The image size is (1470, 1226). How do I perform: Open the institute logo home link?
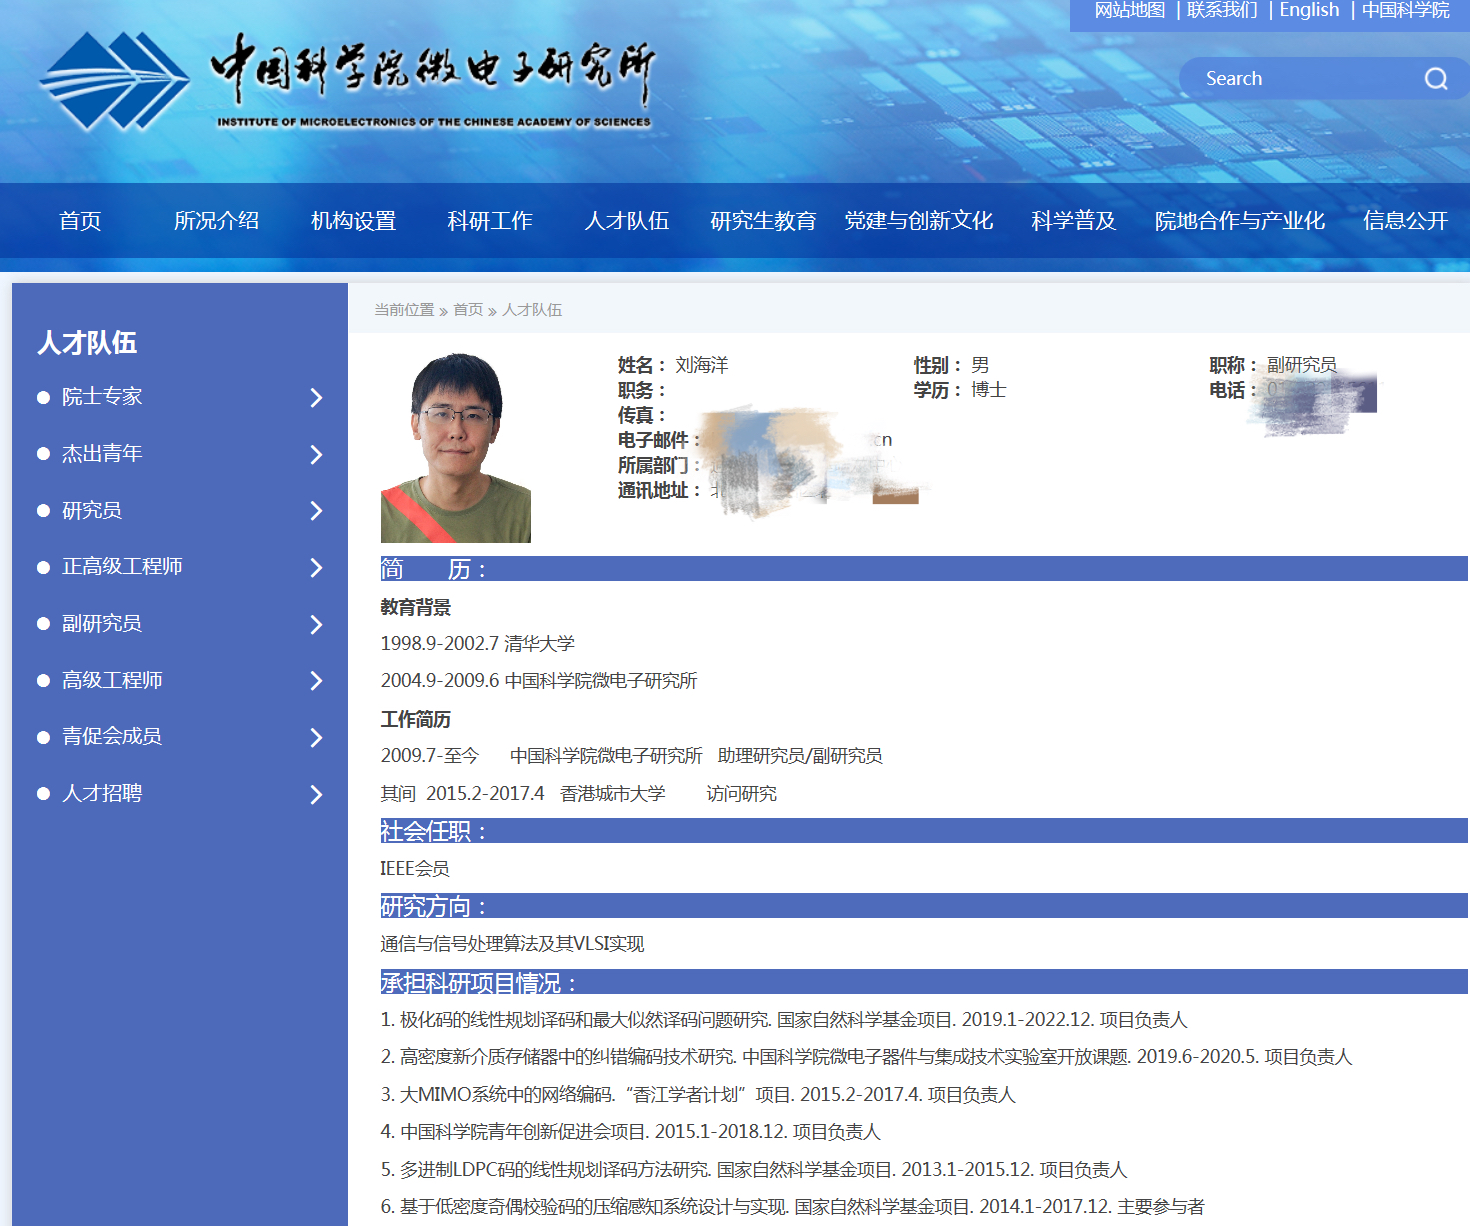tap(346, 82)
